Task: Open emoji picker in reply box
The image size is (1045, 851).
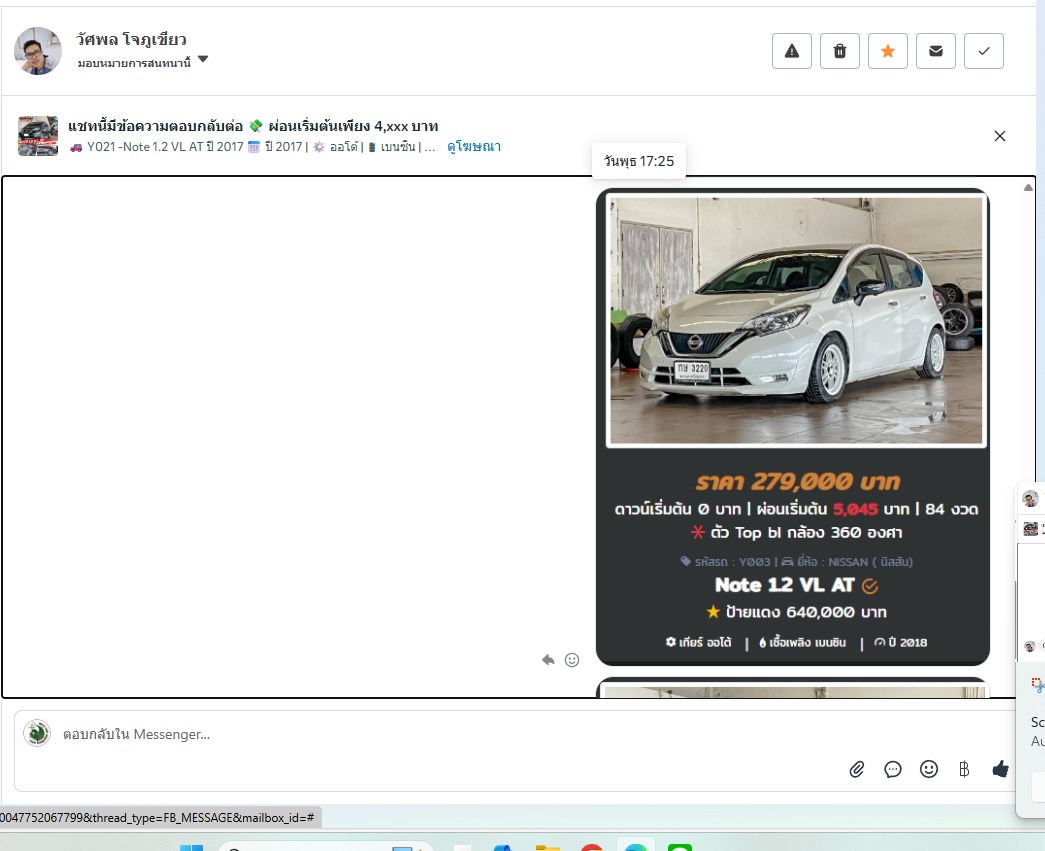Action: point(929,769)
